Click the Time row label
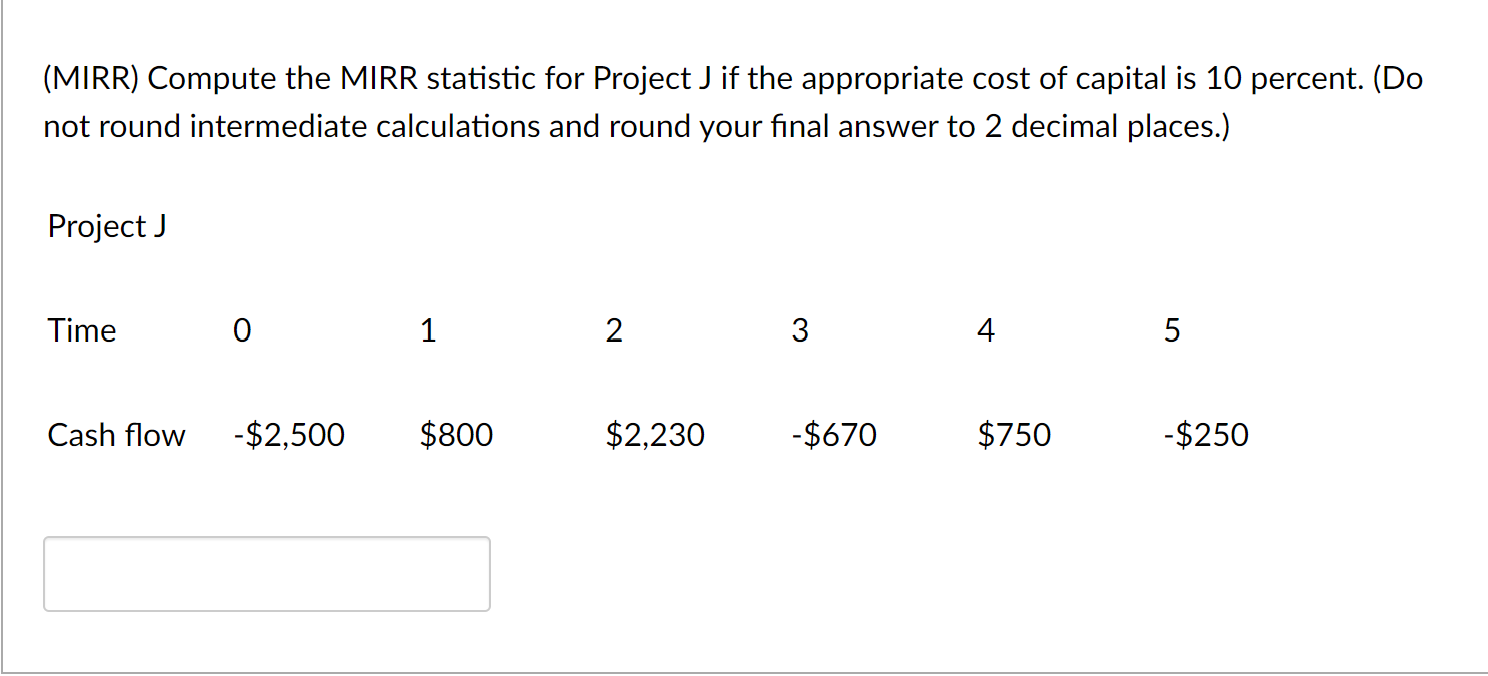The height and width of the screenshot is (676, 1488). click(82, 331)
